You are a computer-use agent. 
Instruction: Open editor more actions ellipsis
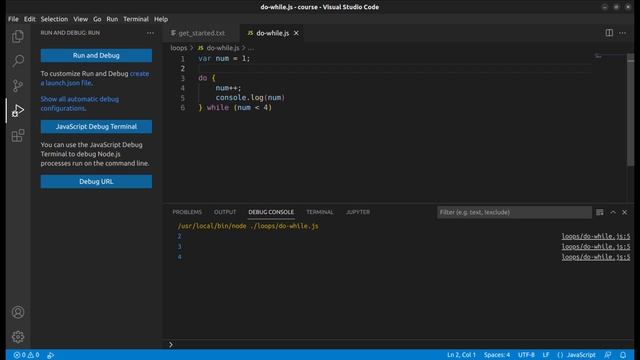point(622,33)
